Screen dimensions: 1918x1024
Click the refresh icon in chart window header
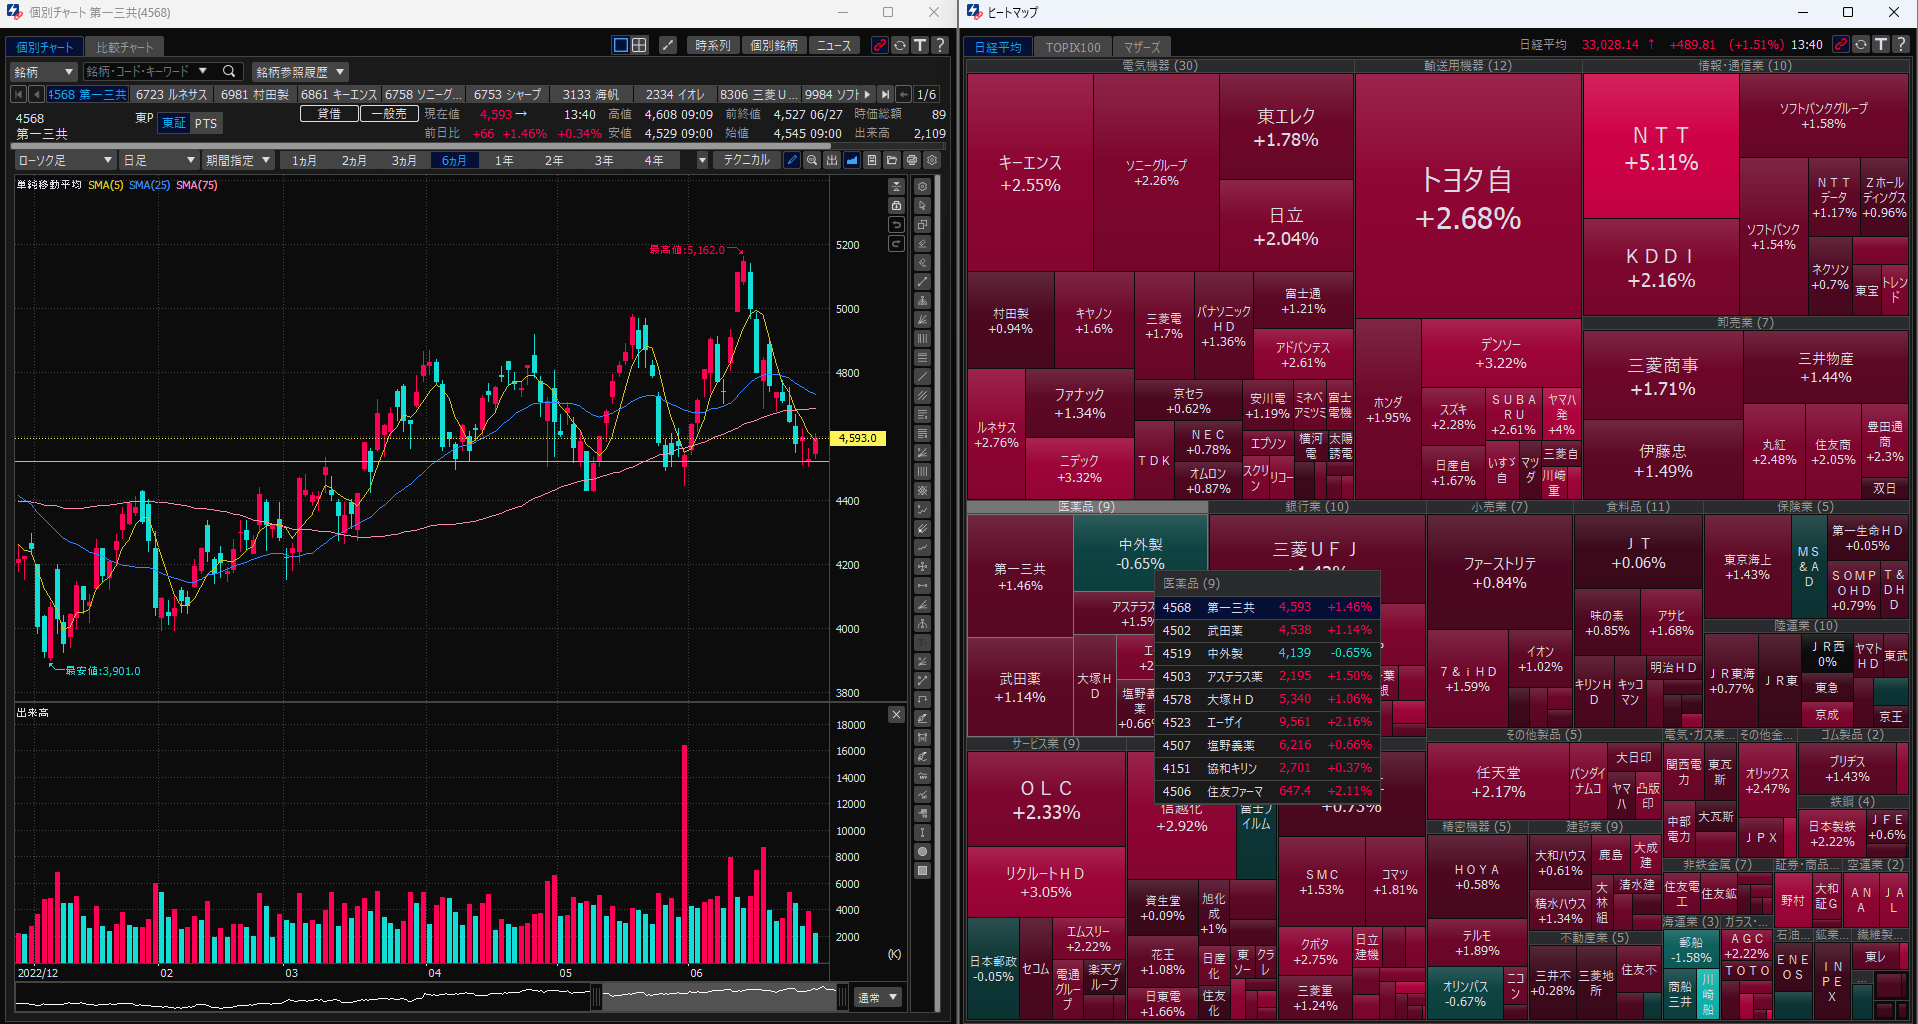[x=900, y=45]
